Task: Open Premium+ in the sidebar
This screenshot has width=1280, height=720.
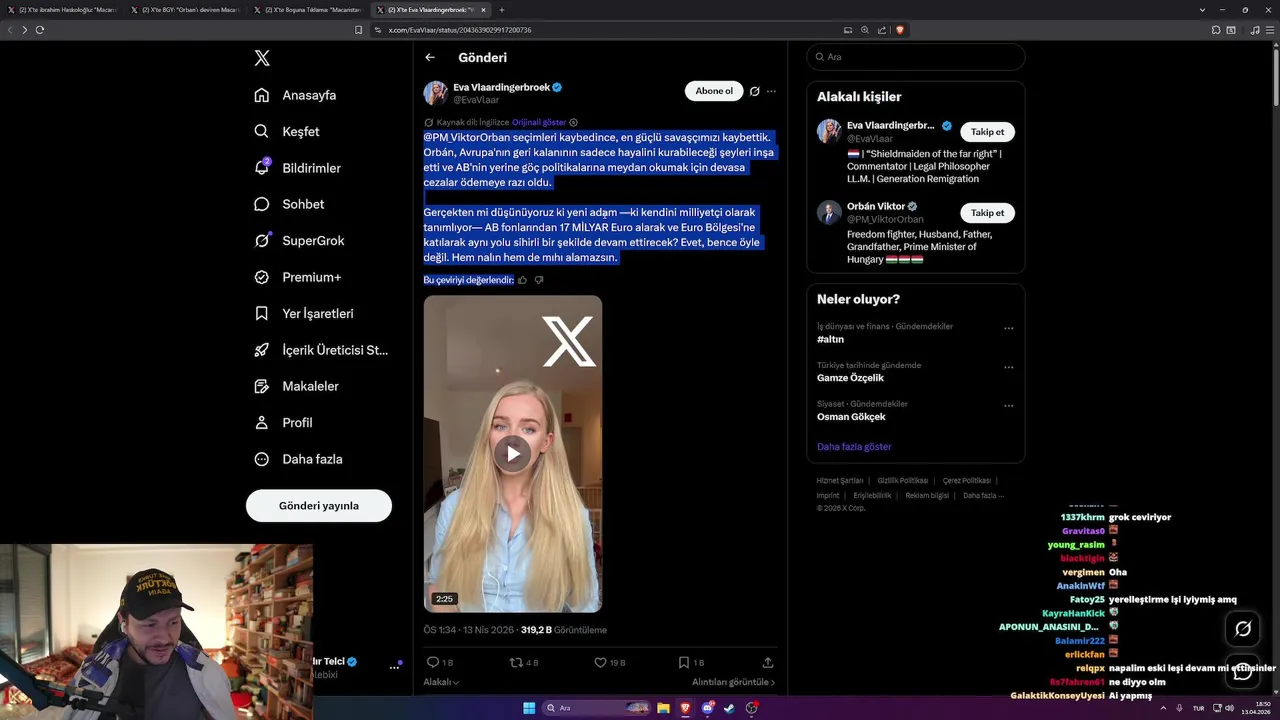Action: pos(298,277)
